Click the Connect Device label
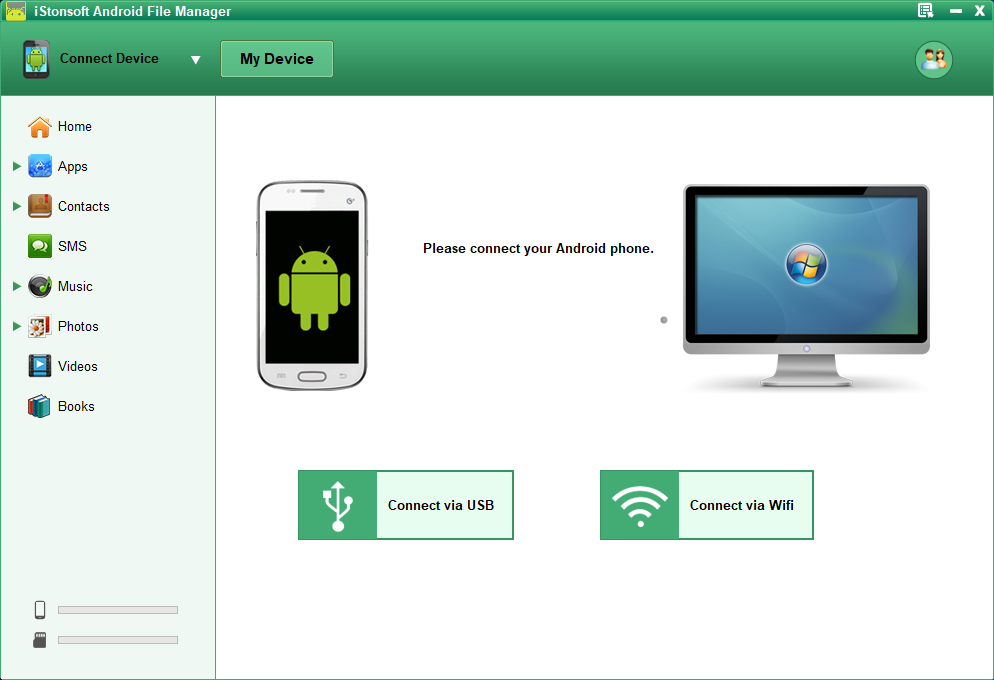994x680 pixels. coord(109,58)
